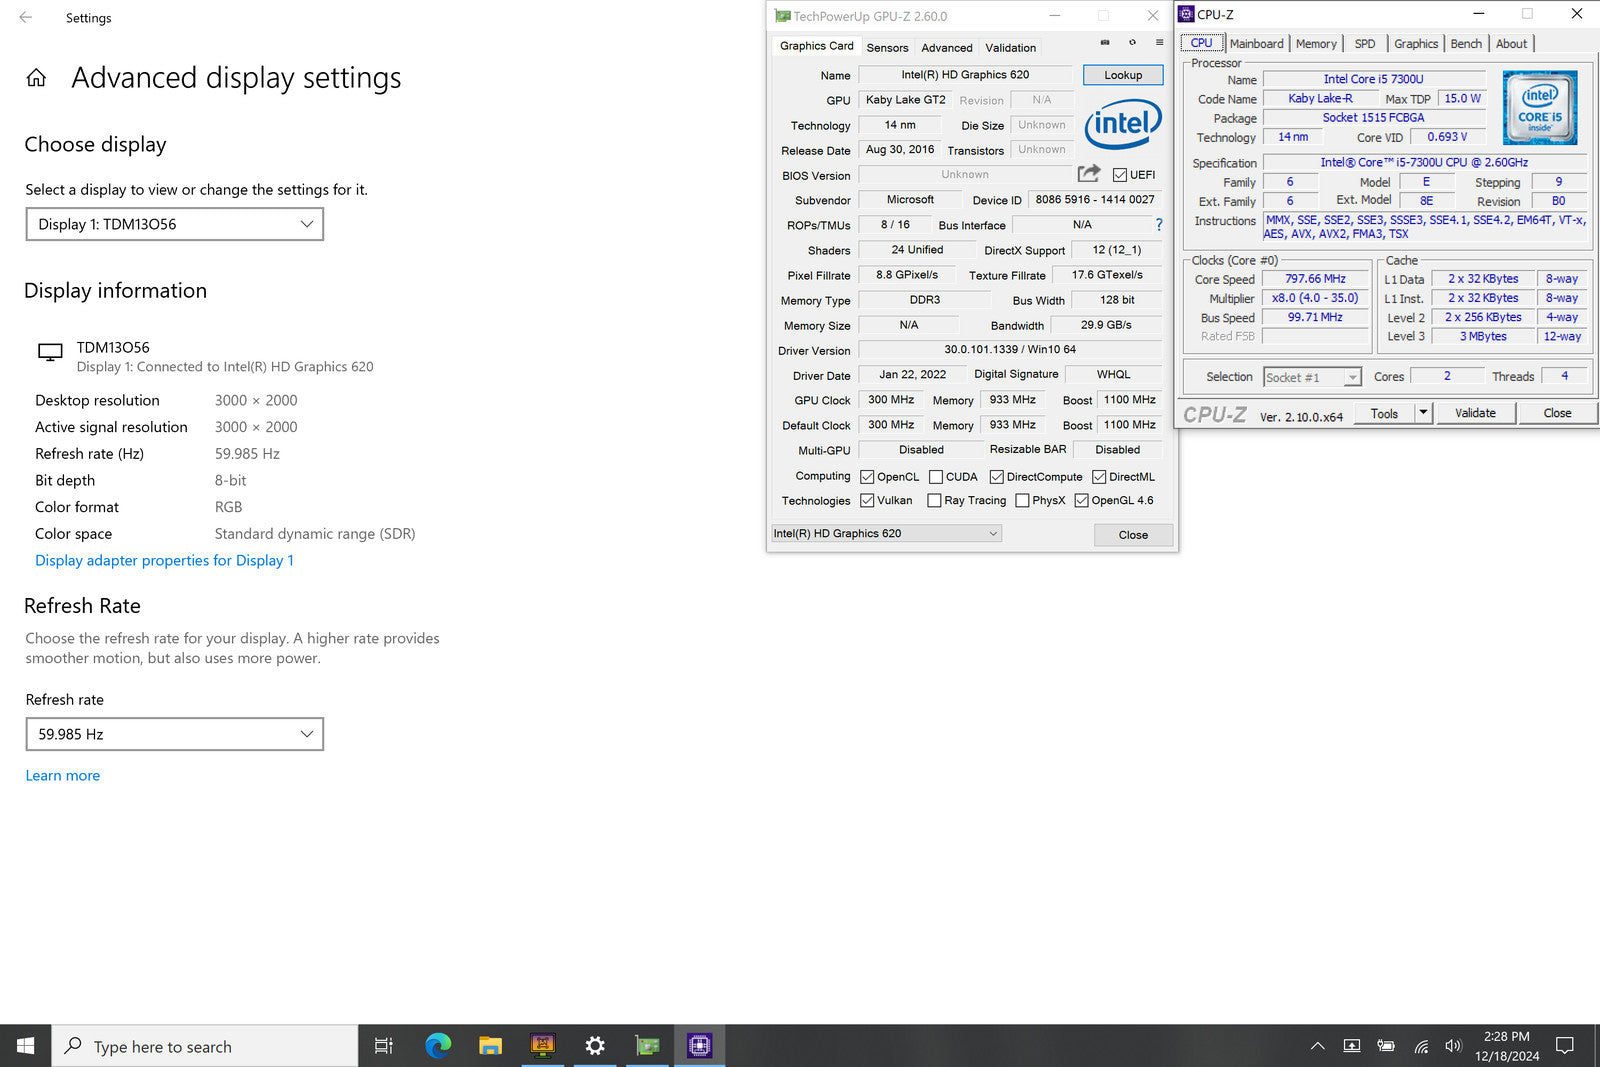Click Driver Version field 30.0.101.1339
Image resolution: width=1600 pixels, height=1067 pixels.
(x=1010, y=350)
